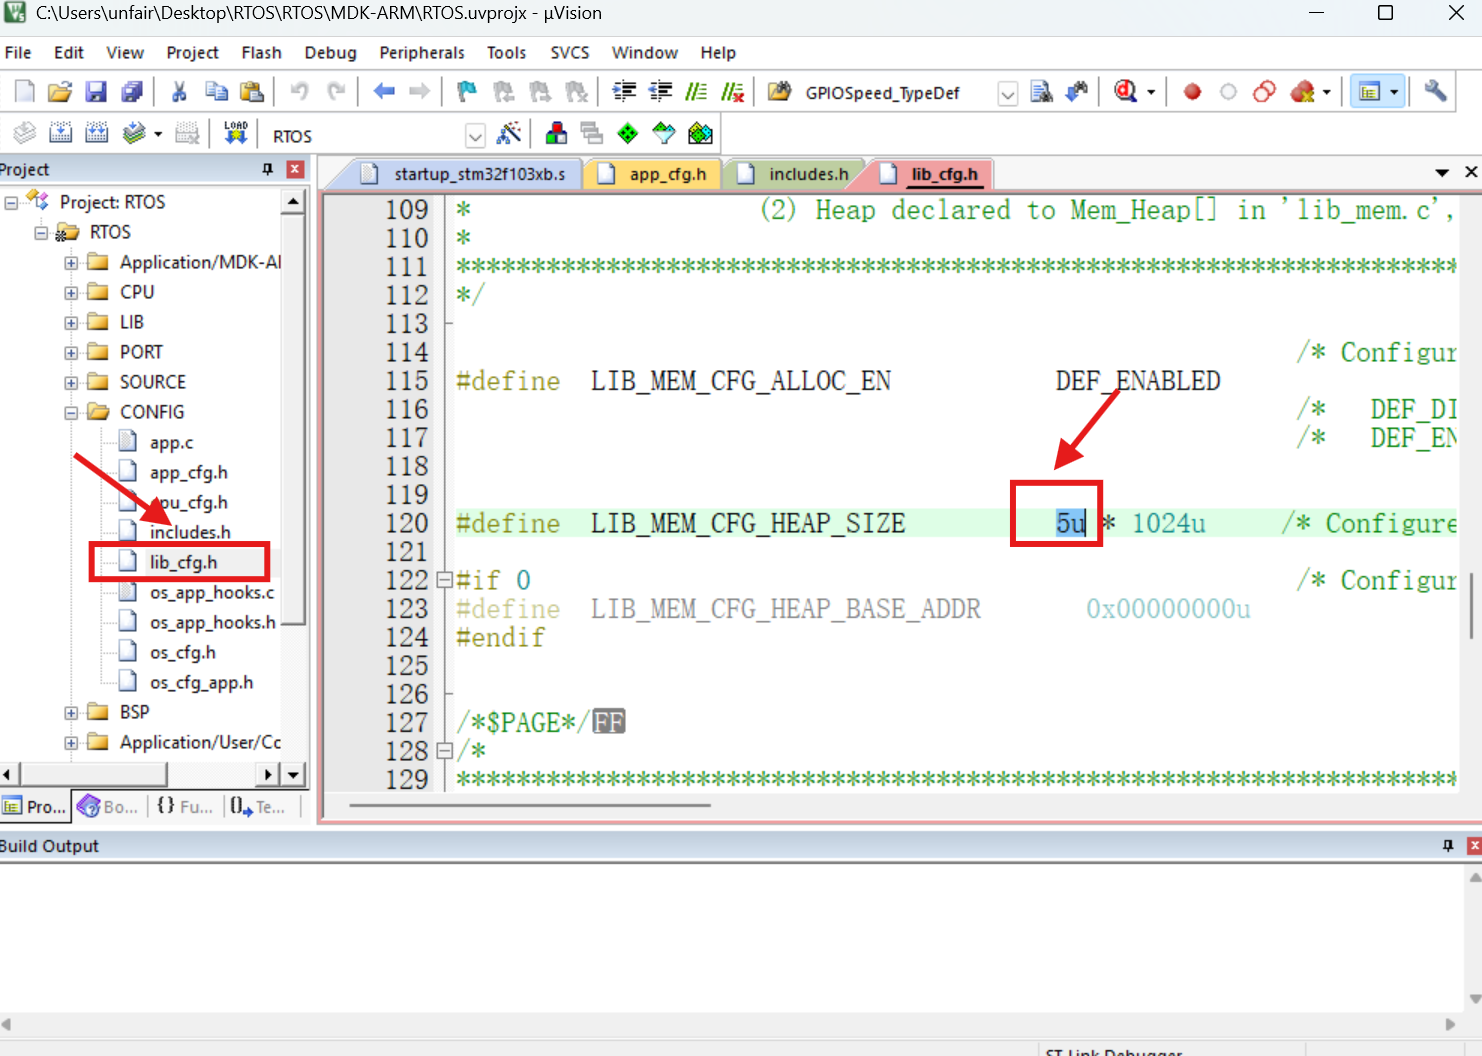Image resolution: width=1482 pixels, height=1056 pixels.
Task: Open the batch build dropdown arrow
Action: pos(158,133)
